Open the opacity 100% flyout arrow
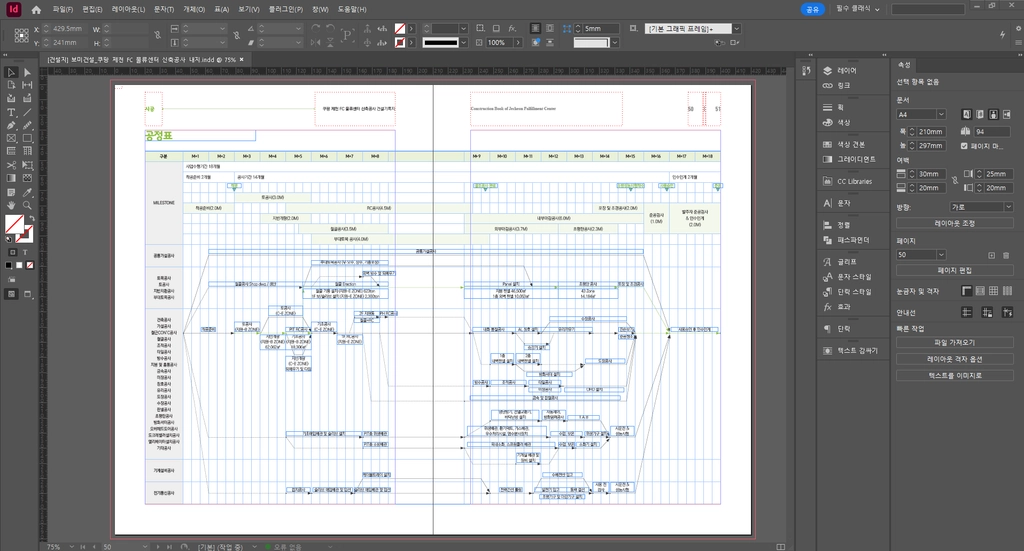The width and height of the screenshot is (1024, 551). pos(518,42)
